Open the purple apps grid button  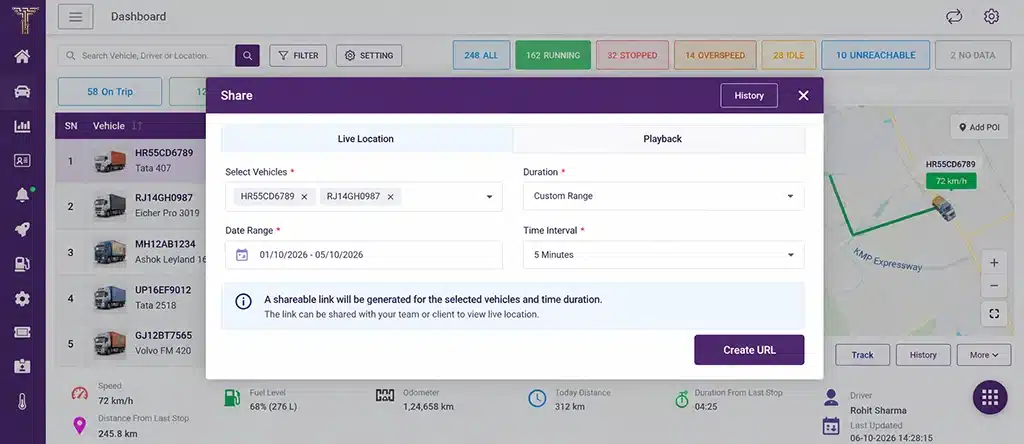[990, 397]
